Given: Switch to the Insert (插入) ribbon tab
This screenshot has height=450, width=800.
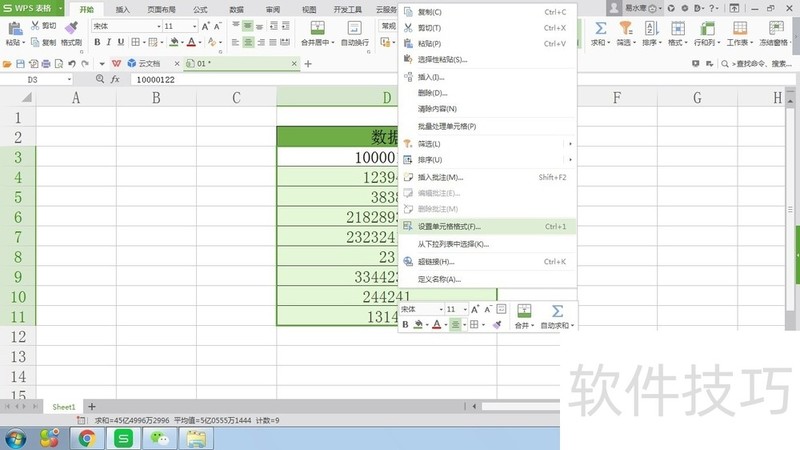Looking at the screenshot, I should [x=122, y=9].
